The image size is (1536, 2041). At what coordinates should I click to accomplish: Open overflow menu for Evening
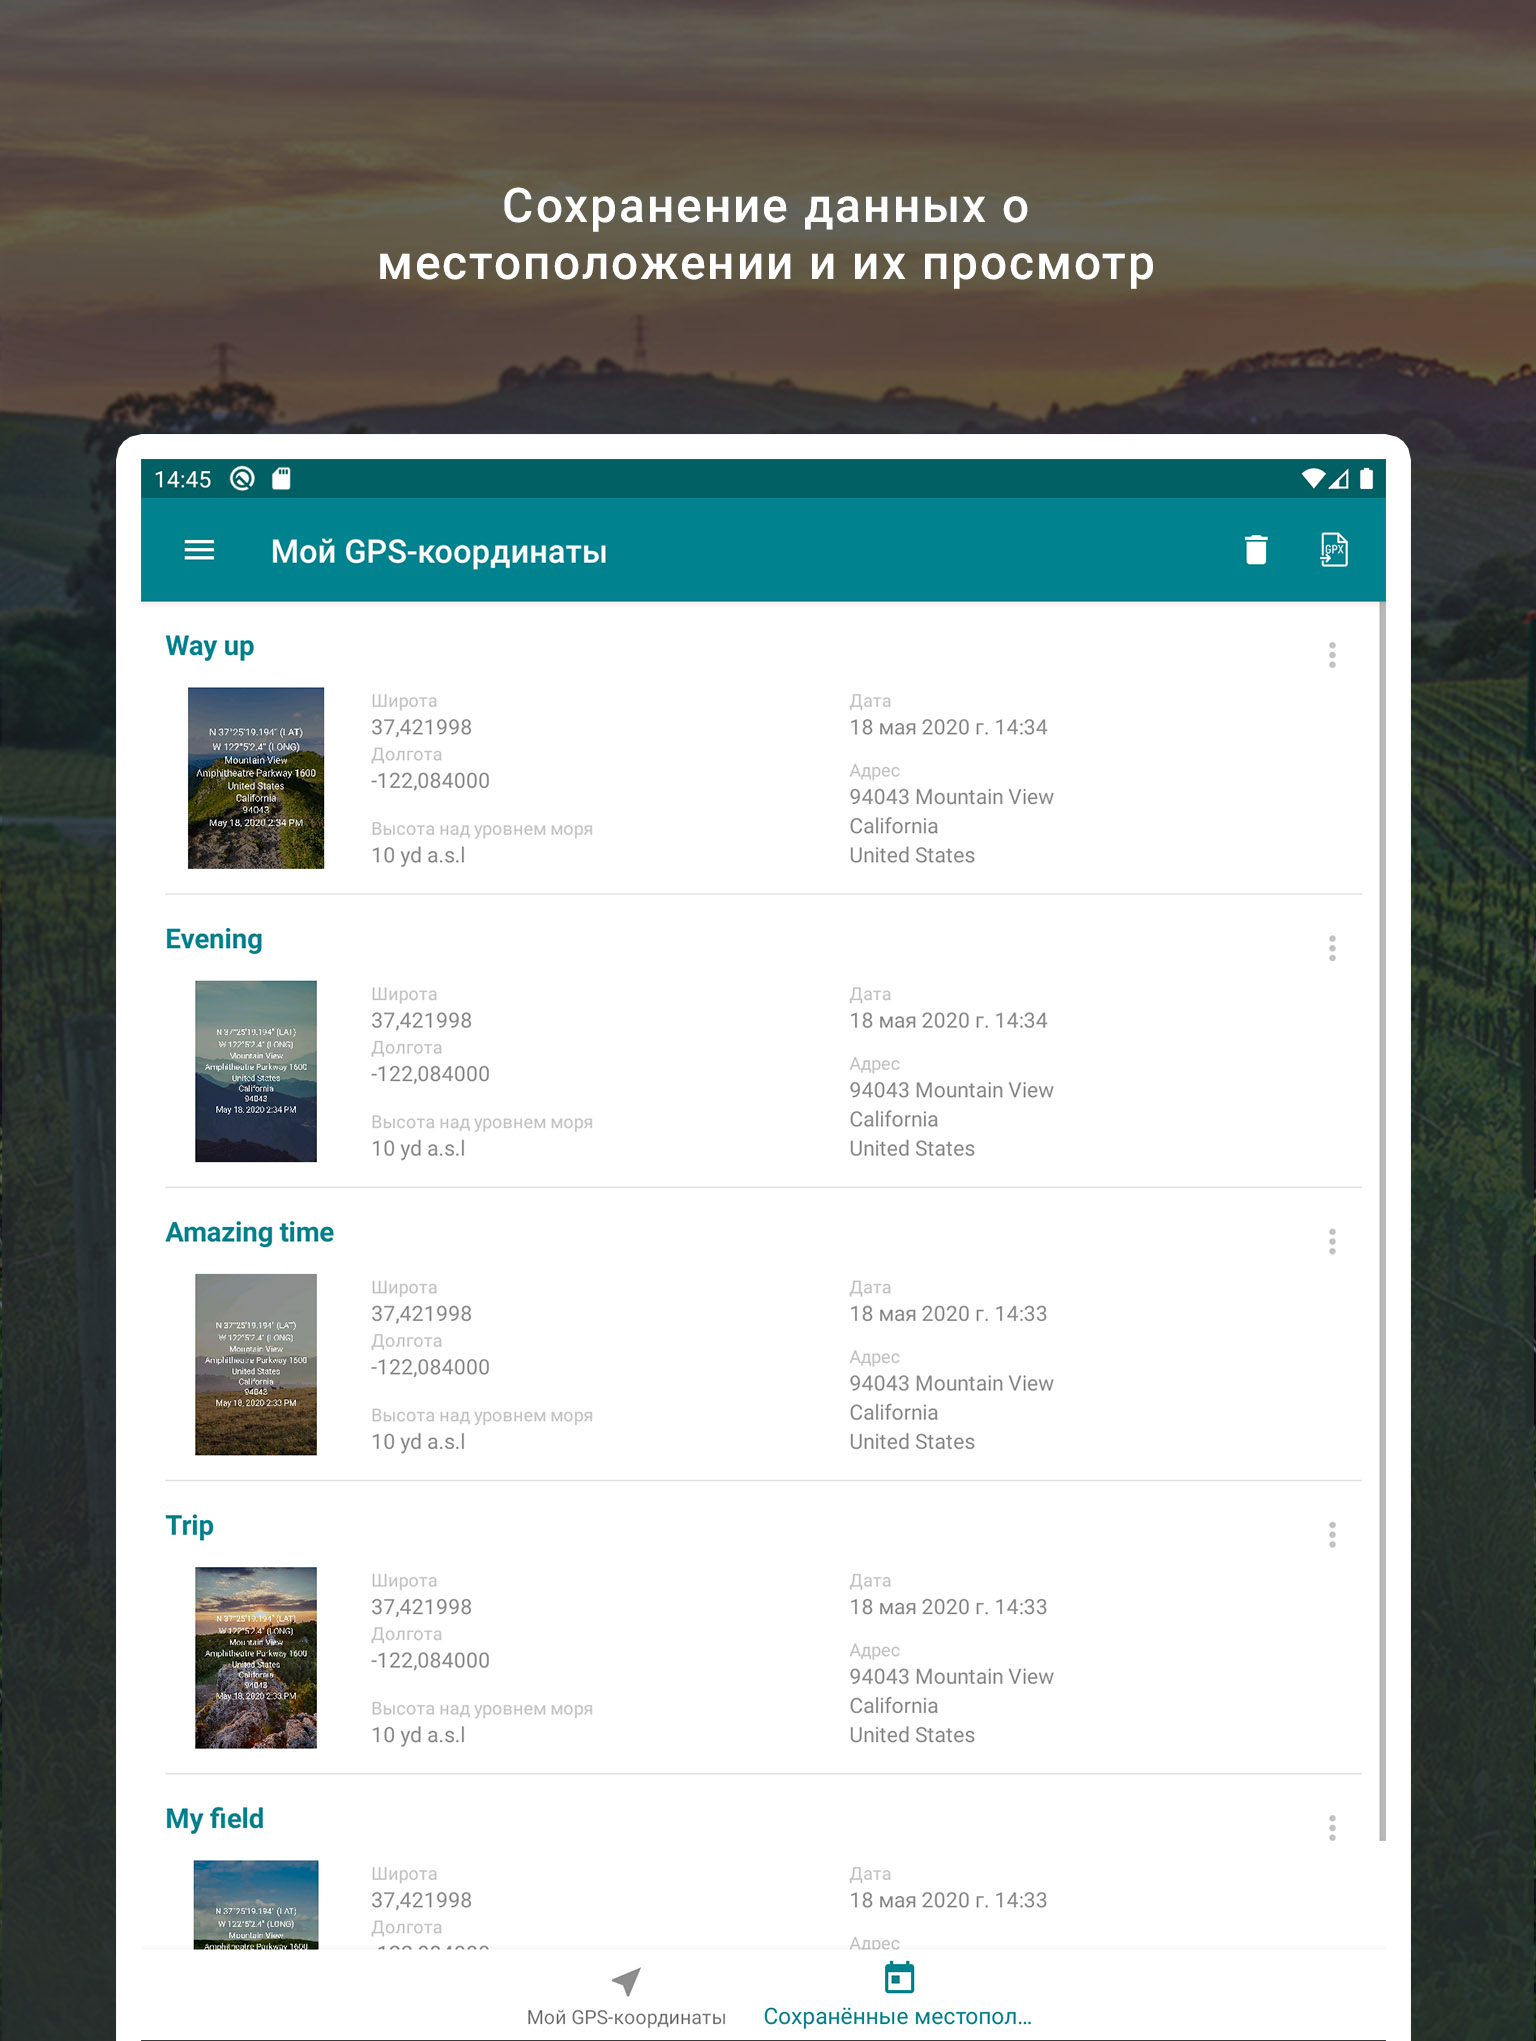(x=1332, y=948)
